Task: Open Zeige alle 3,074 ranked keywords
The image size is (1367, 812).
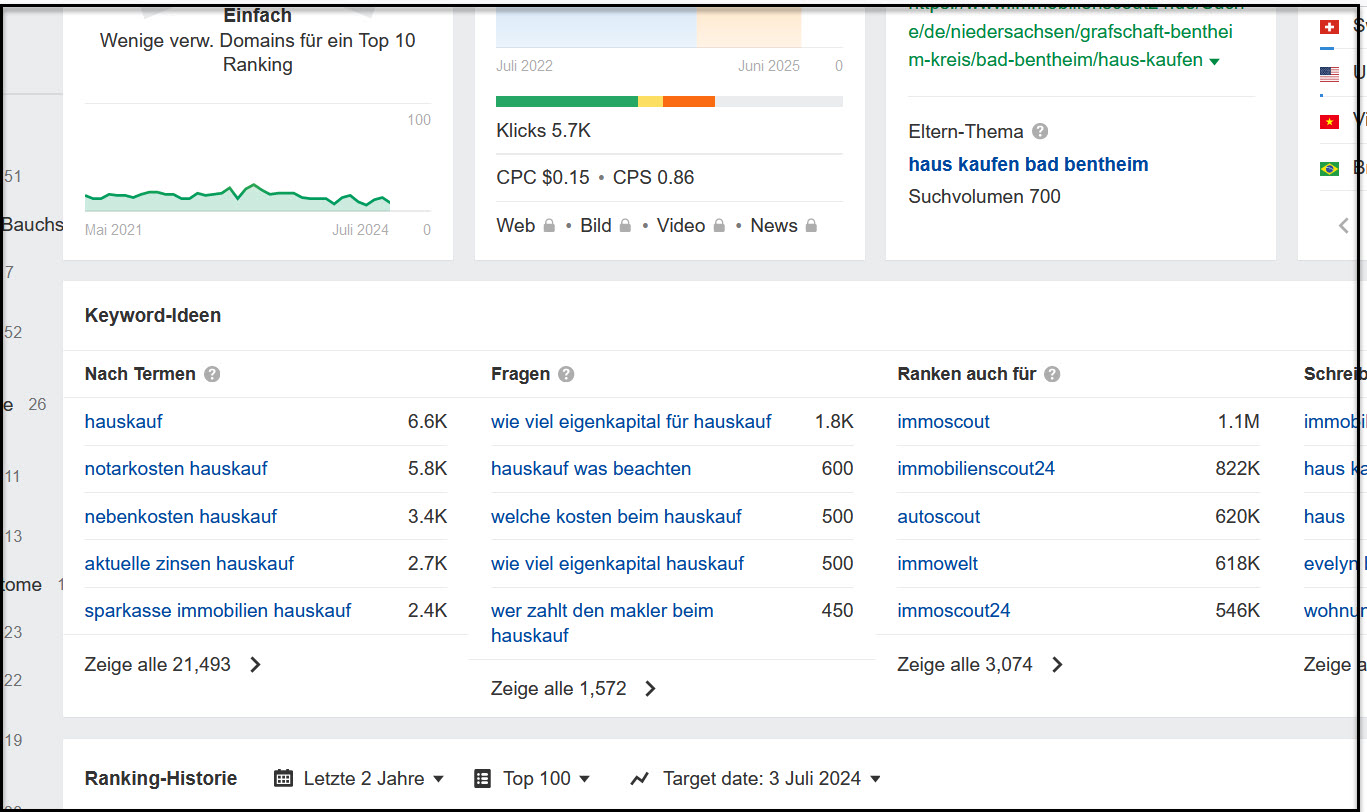Action: point(980,664)
